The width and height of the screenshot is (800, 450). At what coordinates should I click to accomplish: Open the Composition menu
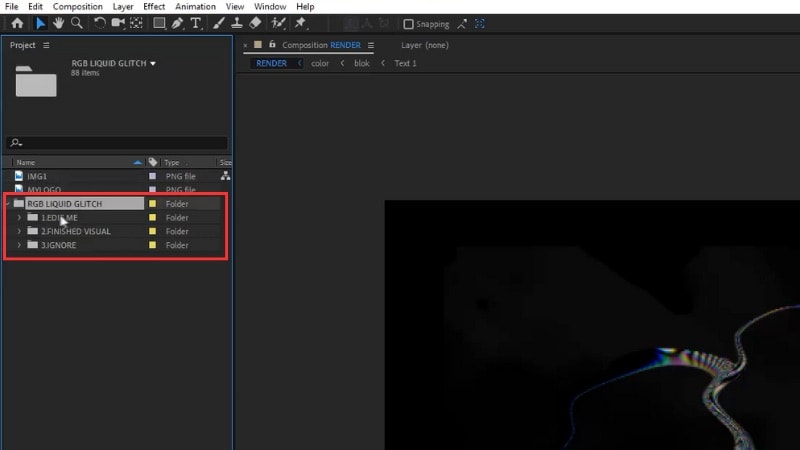point(78,7)
